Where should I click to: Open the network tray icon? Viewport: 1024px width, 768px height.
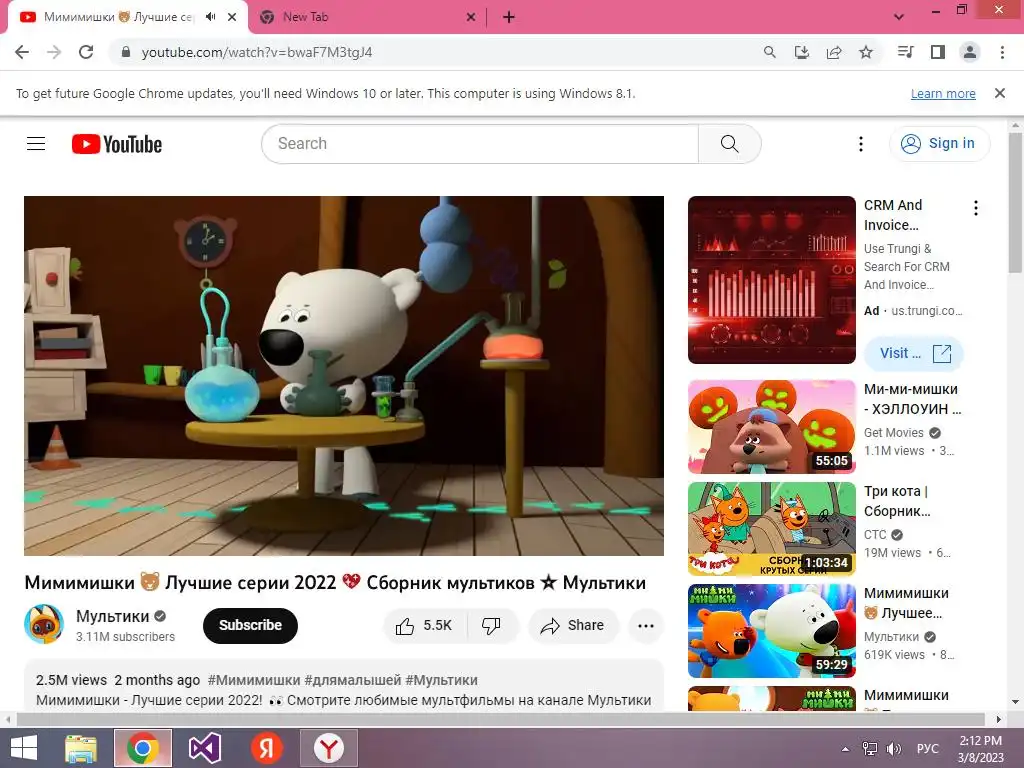pos(870,749)
